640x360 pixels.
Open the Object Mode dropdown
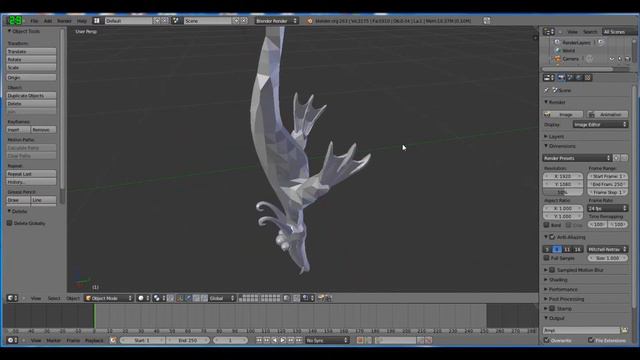pyautogui.click(x=109, y=298)
